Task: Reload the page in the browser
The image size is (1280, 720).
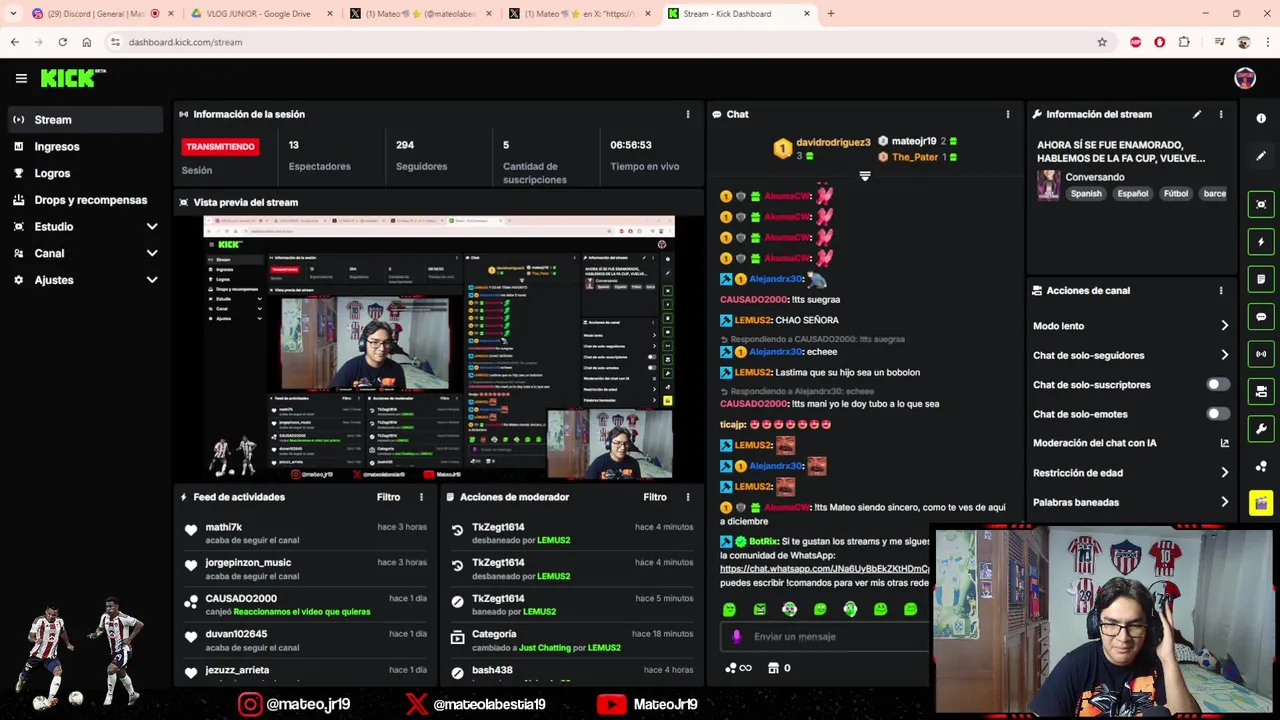Action: (x=62, y=42)
